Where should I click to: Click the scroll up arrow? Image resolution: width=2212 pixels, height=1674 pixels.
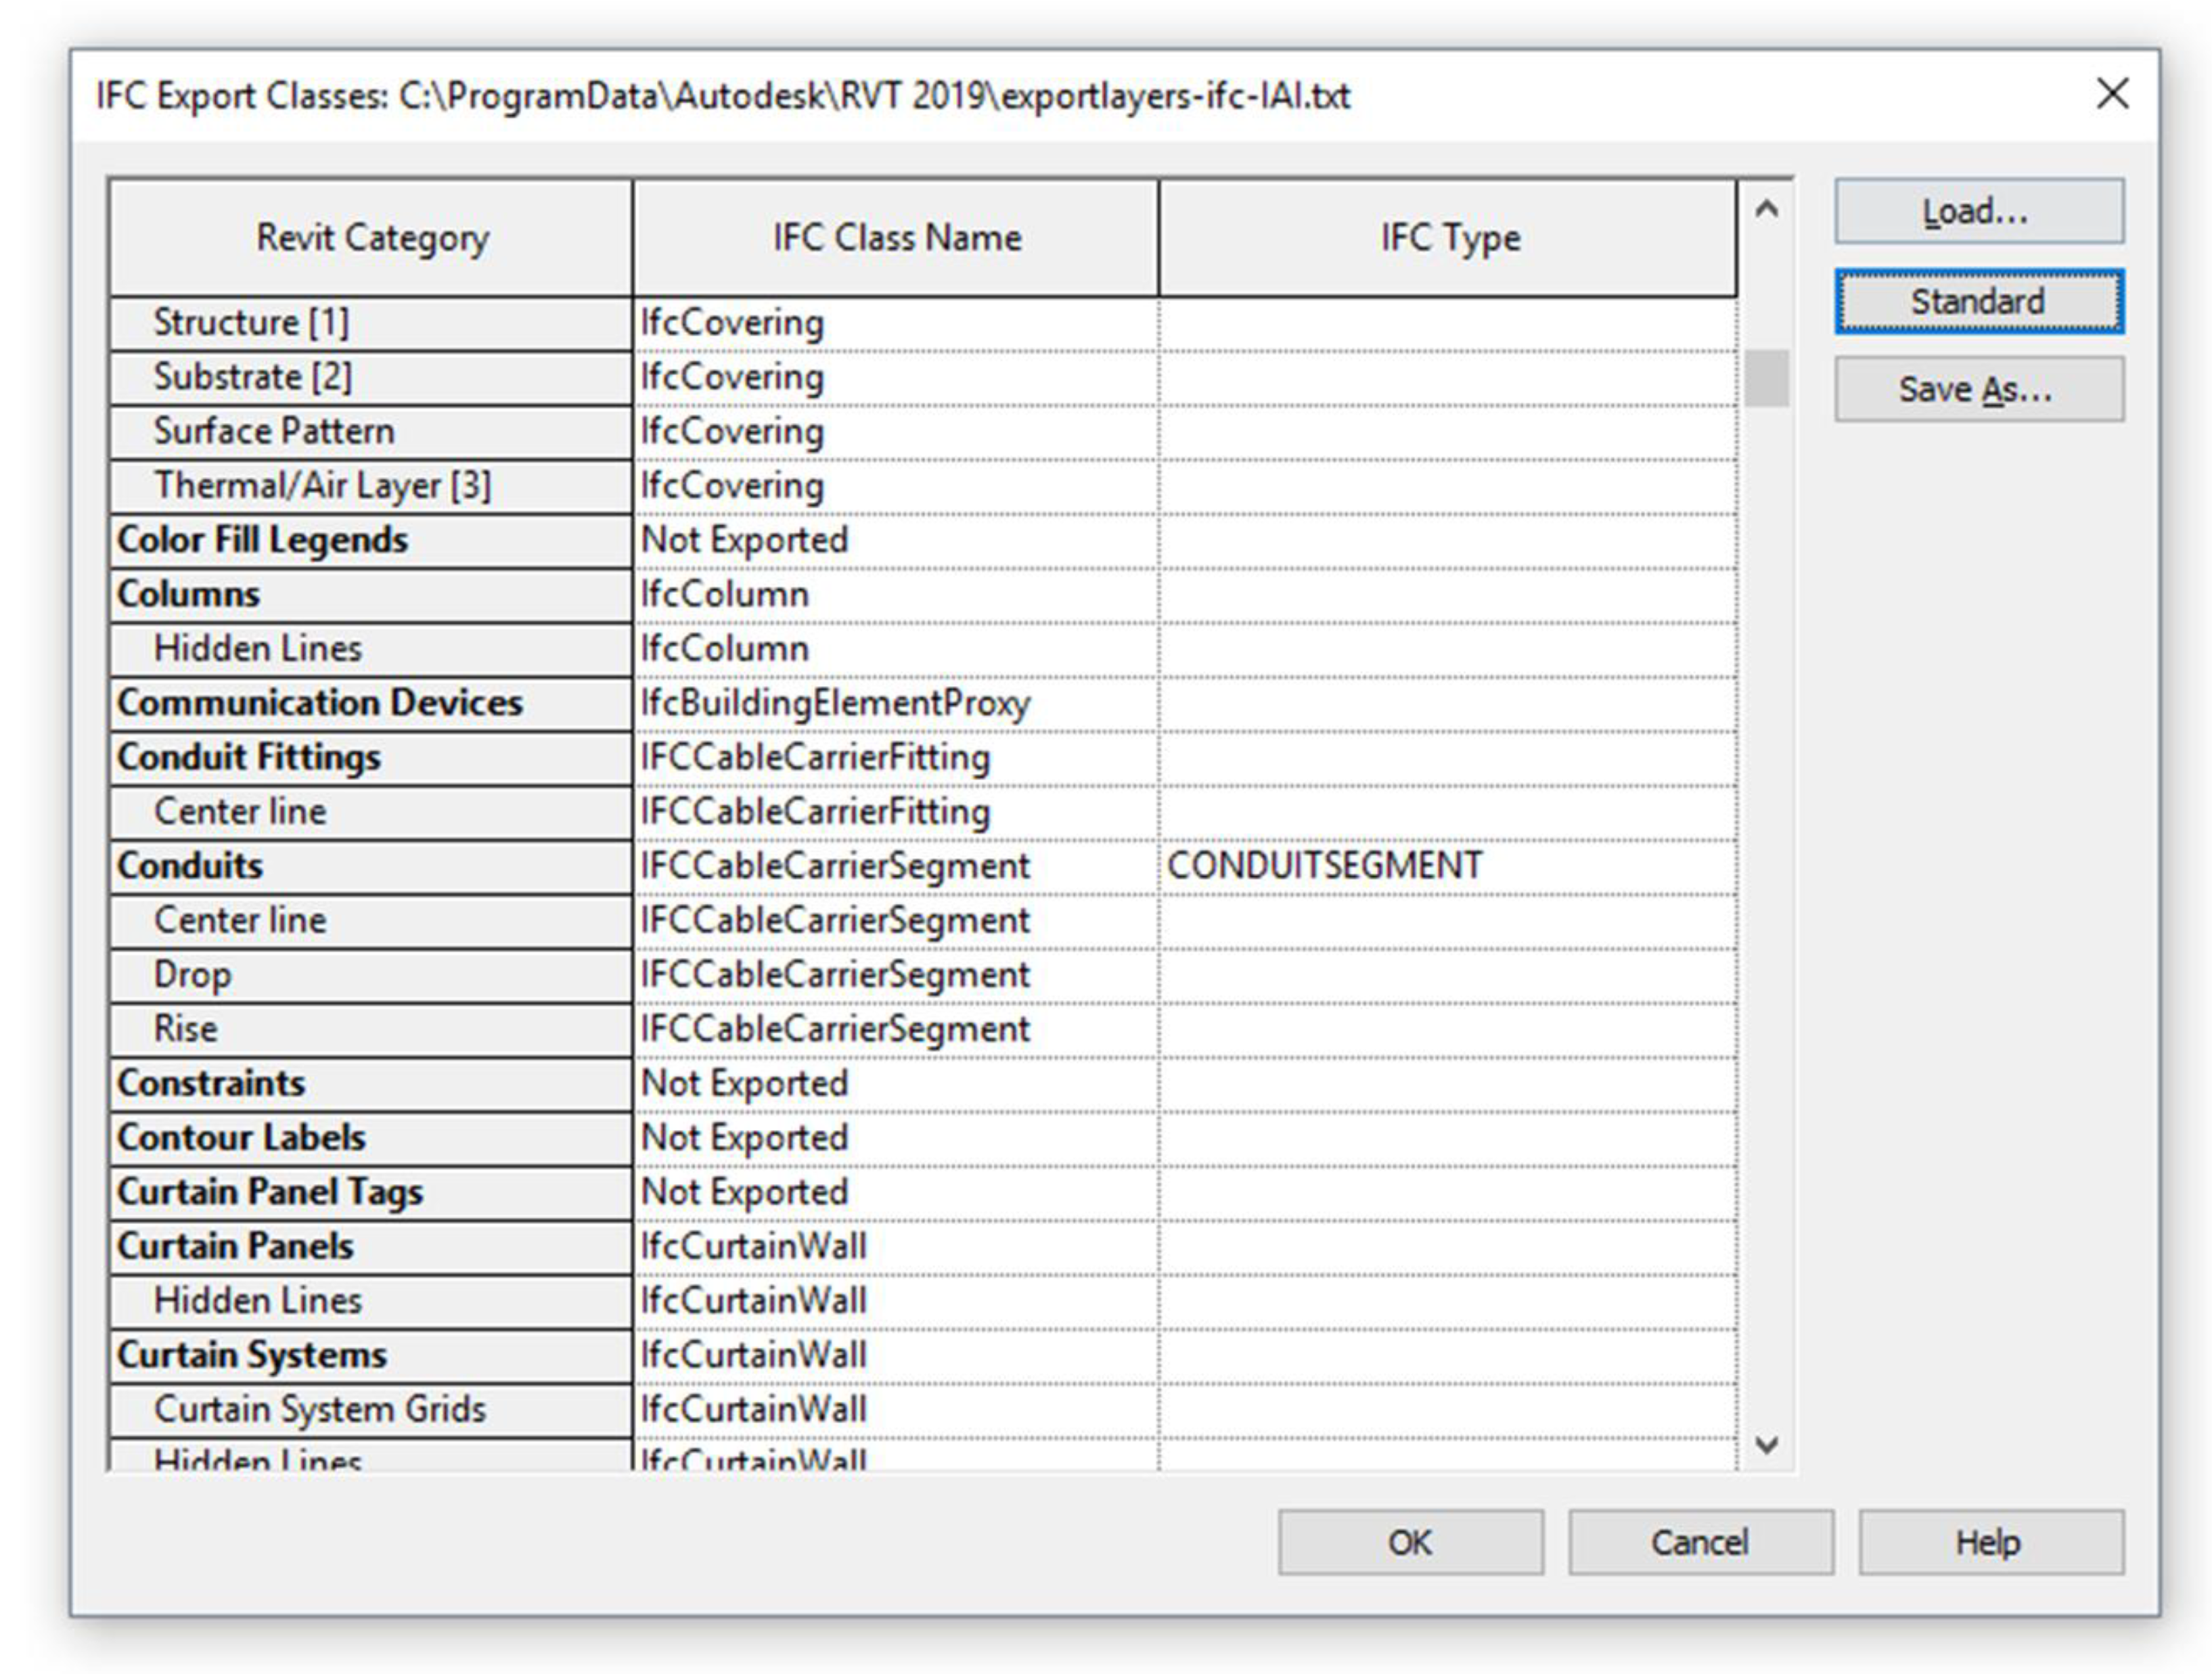click(x=1766, y=209)
